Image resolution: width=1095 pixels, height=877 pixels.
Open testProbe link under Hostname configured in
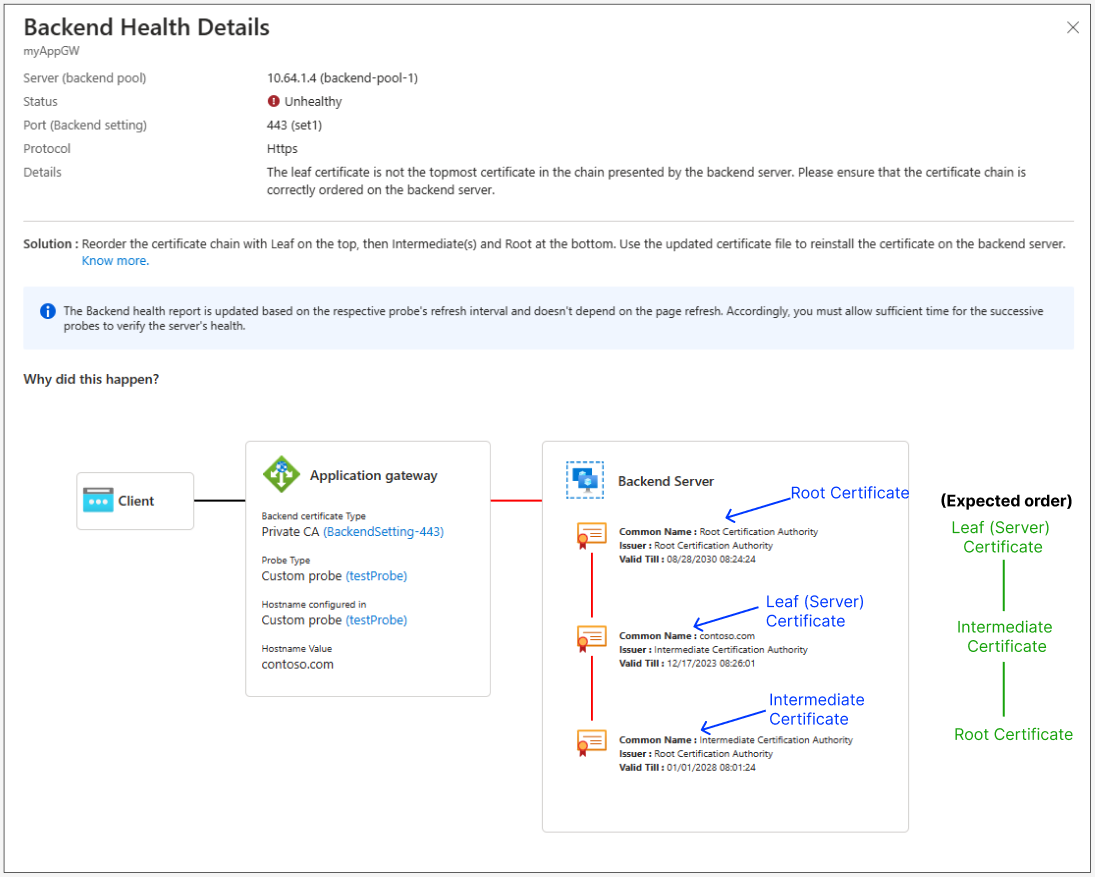click(376, 620)
